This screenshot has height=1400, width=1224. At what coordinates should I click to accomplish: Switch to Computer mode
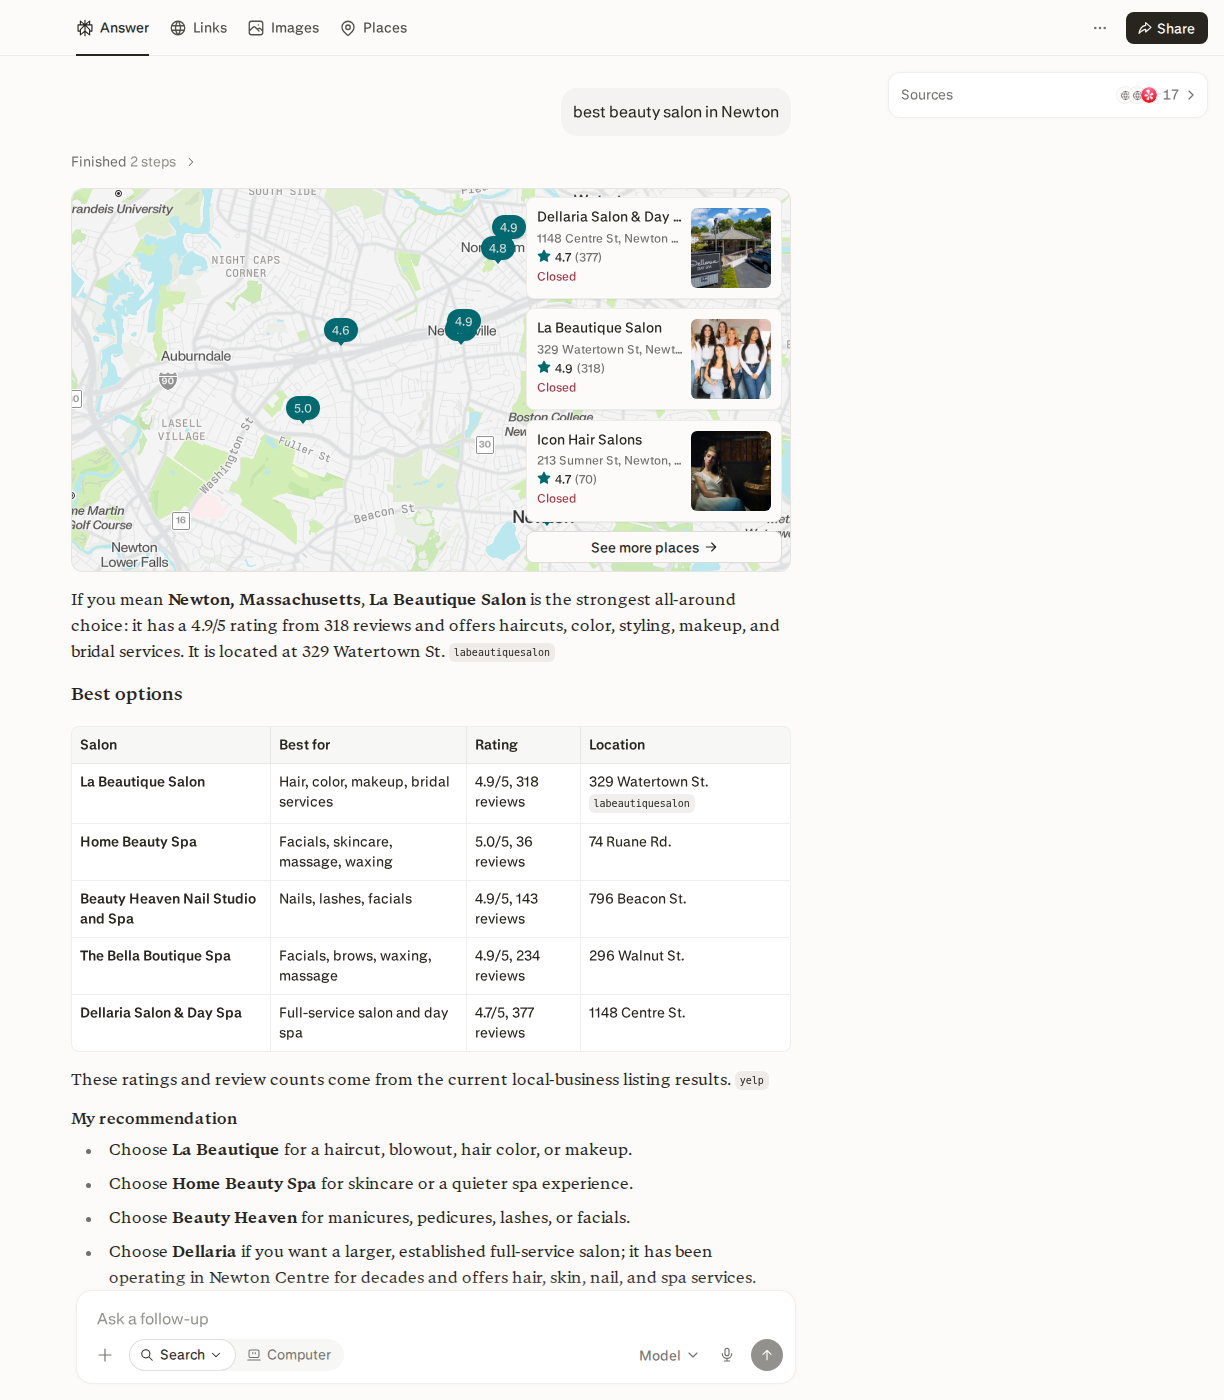289,1355
